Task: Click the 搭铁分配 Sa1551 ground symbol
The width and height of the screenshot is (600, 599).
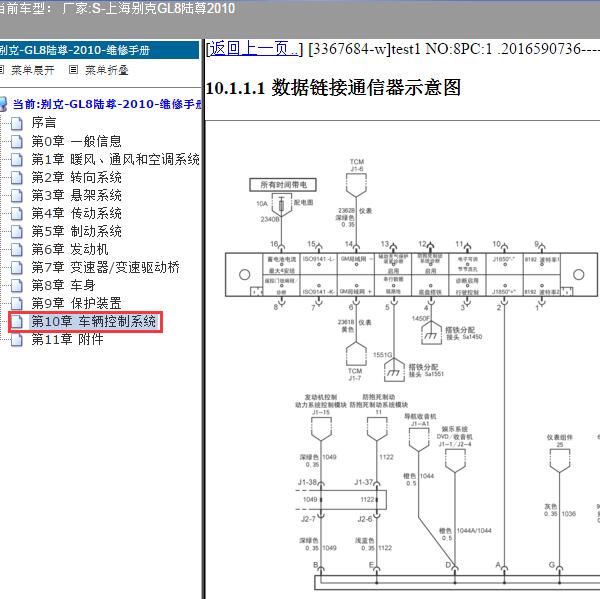Action: (394, 370)
